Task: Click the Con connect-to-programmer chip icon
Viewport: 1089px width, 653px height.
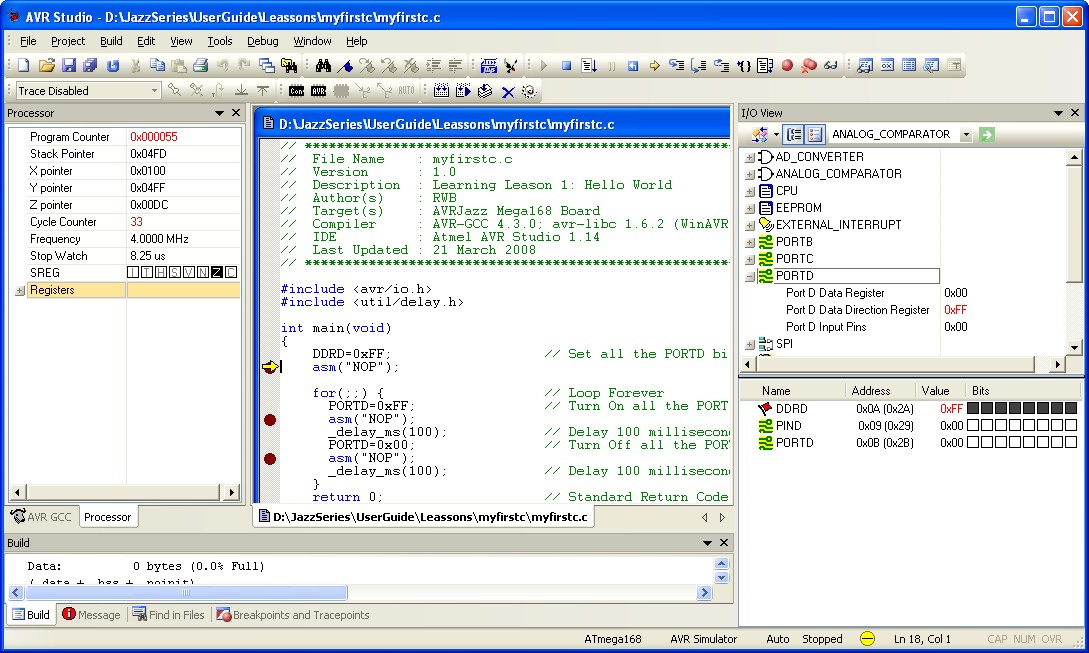Action: (297, 90)
